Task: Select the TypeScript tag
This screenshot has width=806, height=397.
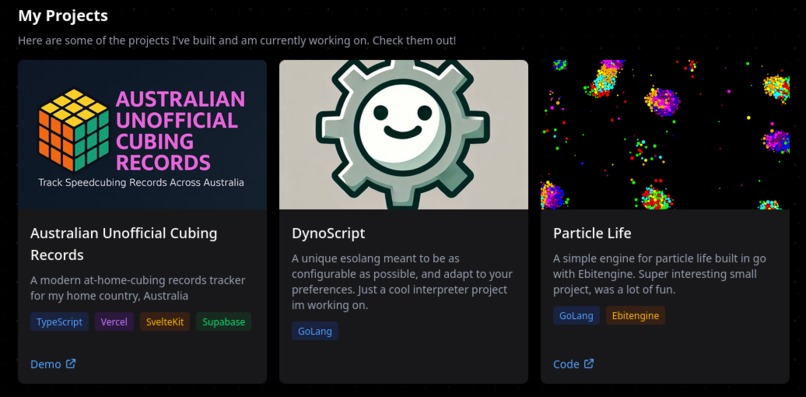Action: pos(60,322)
